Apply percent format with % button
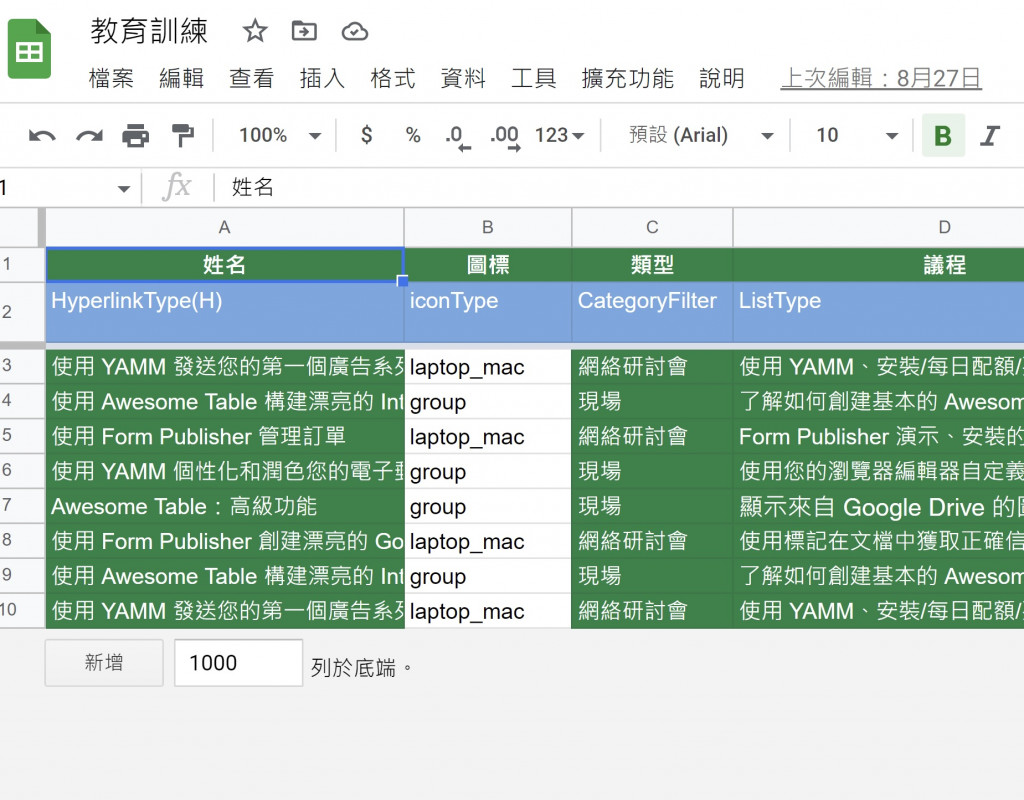 pos(413,135)
